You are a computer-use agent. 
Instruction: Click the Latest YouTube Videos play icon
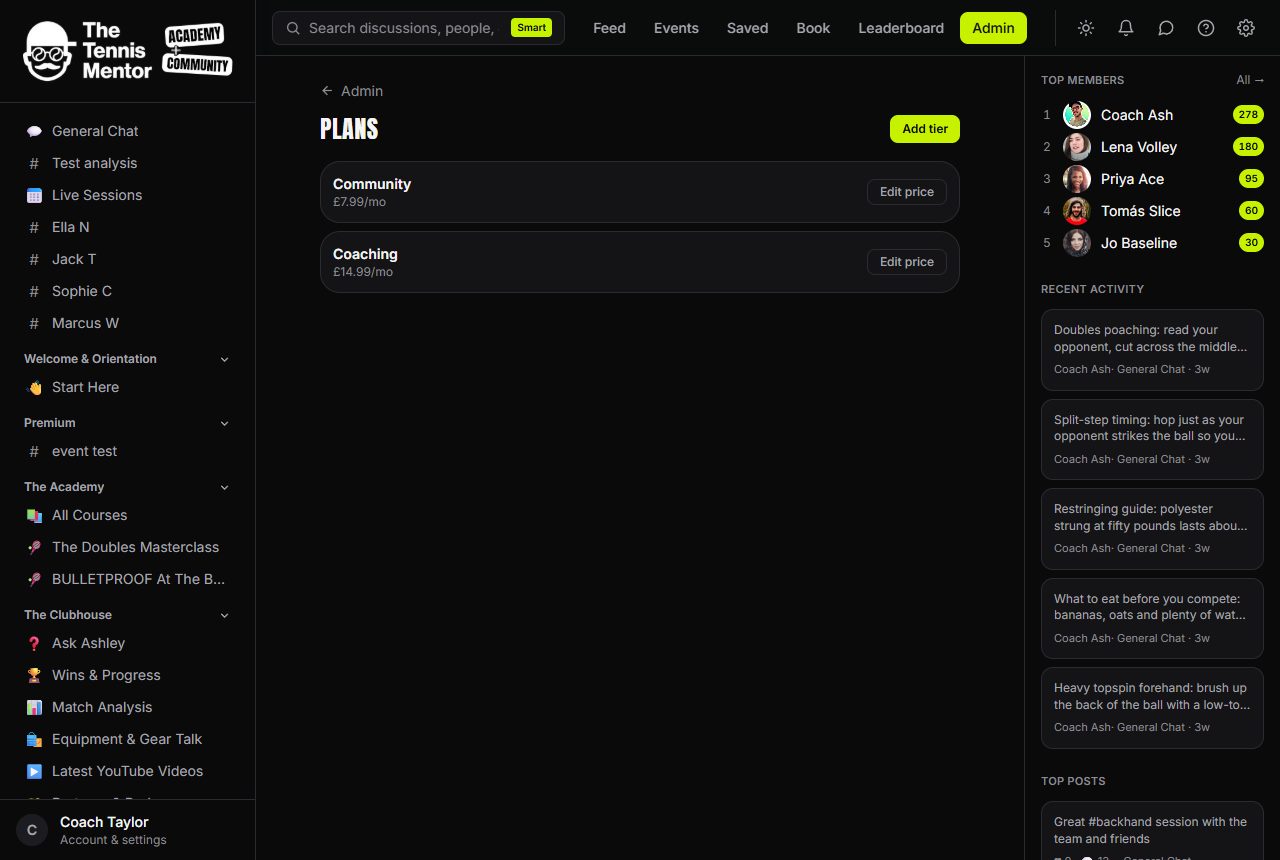click(34, 771)
